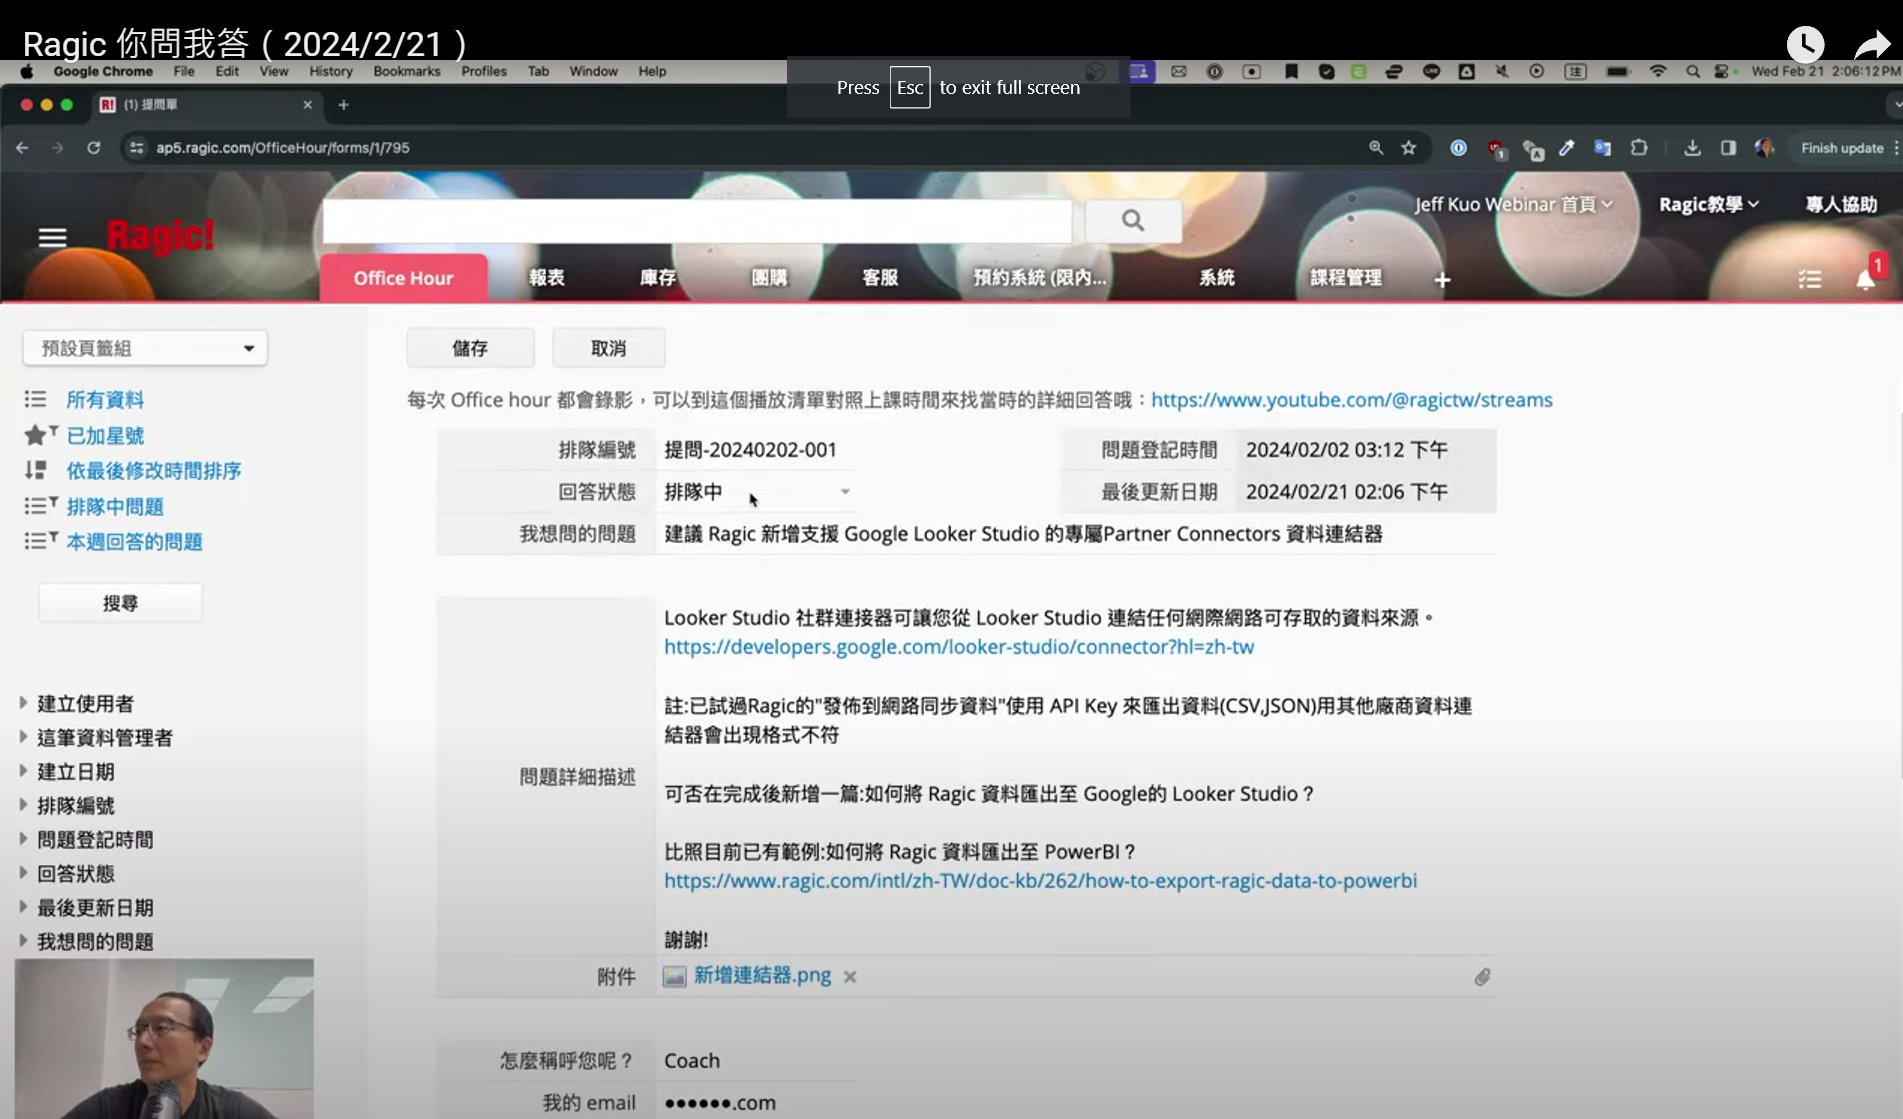Open Jeff Kuo Webinar 首頁 dropdown
This screenshot has width=1903, height=1119.
point(1514,205)
